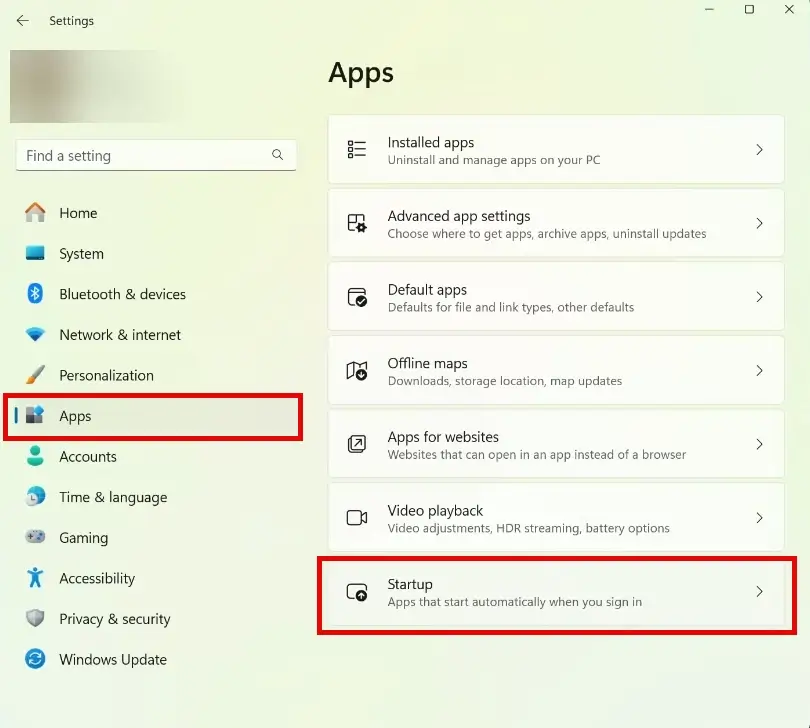Open Accessibility label in sidebar
Screen dimensions: 810x728
click(x=97, y=578)
